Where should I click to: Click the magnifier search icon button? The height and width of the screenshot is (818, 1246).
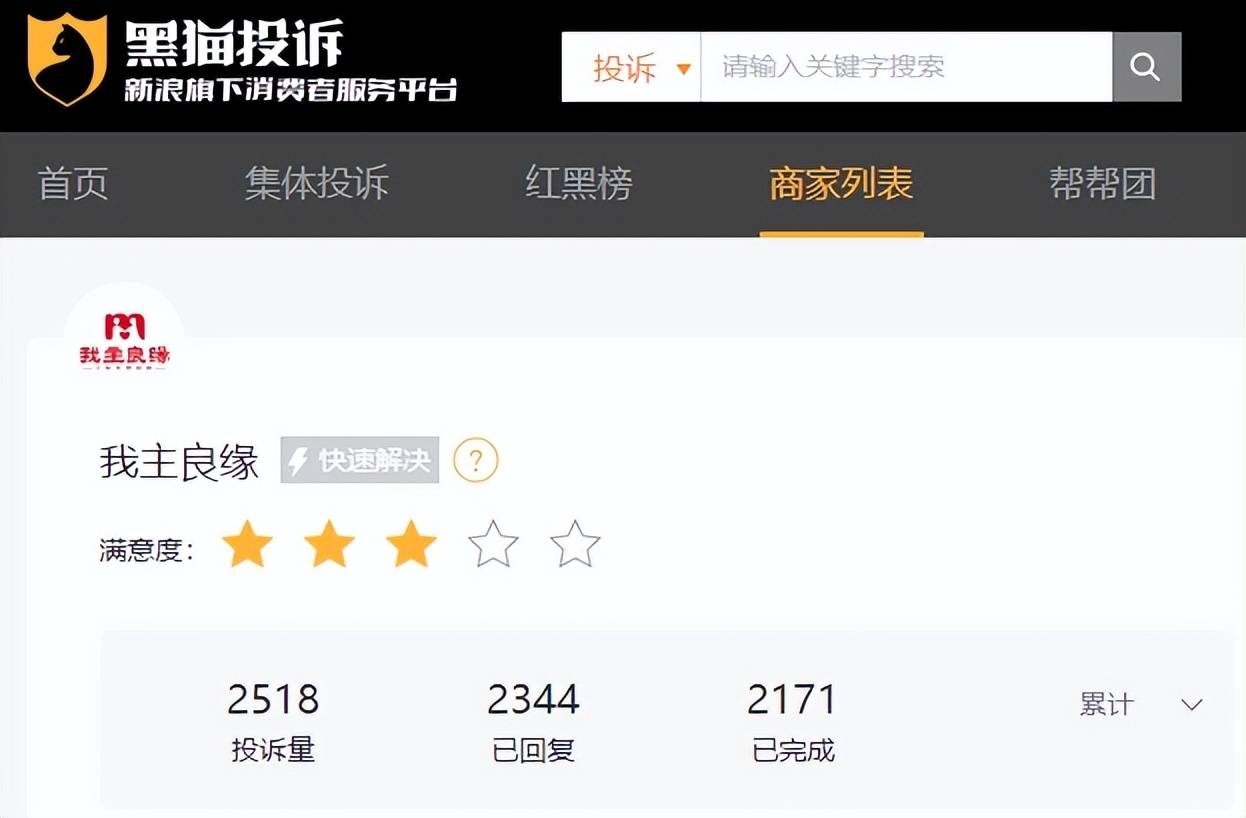coord(1146,67)
